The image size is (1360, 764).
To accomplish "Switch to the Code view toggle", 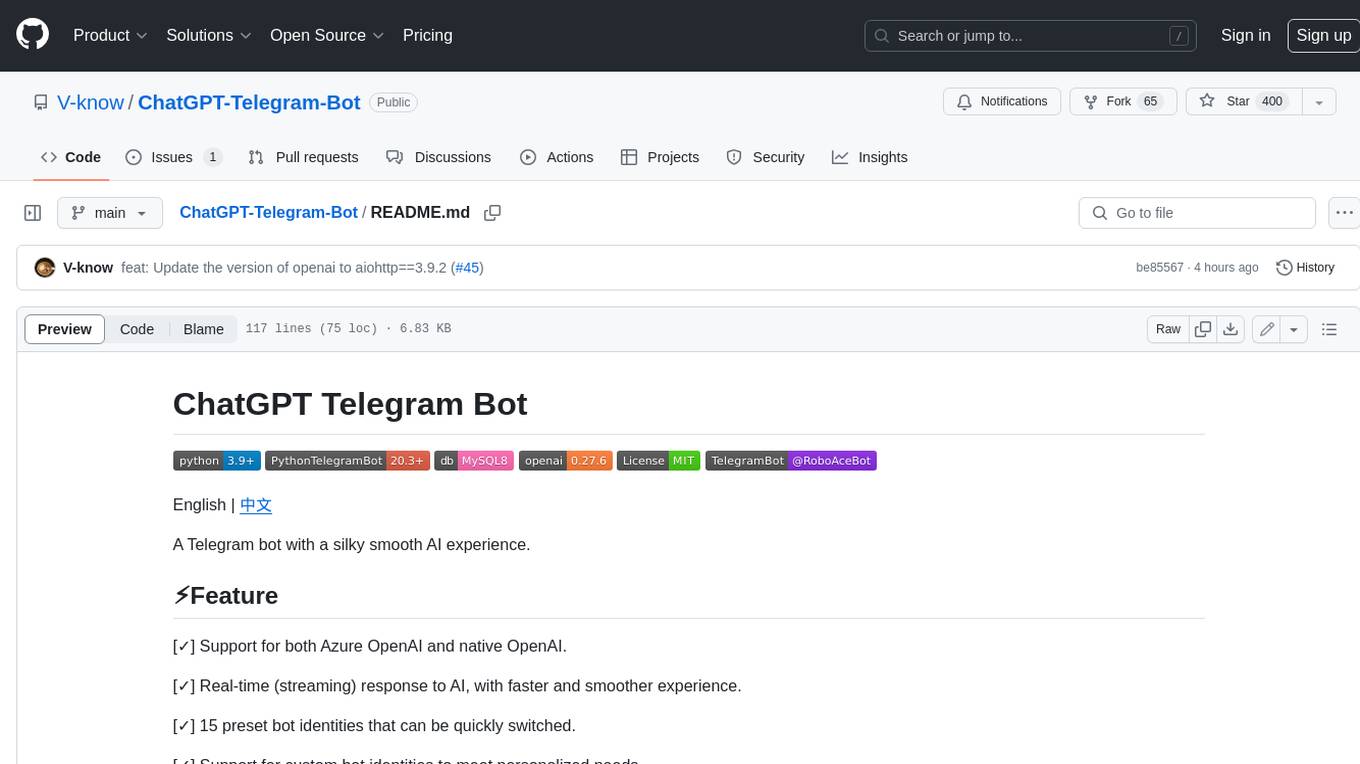I will pos(137,329).
